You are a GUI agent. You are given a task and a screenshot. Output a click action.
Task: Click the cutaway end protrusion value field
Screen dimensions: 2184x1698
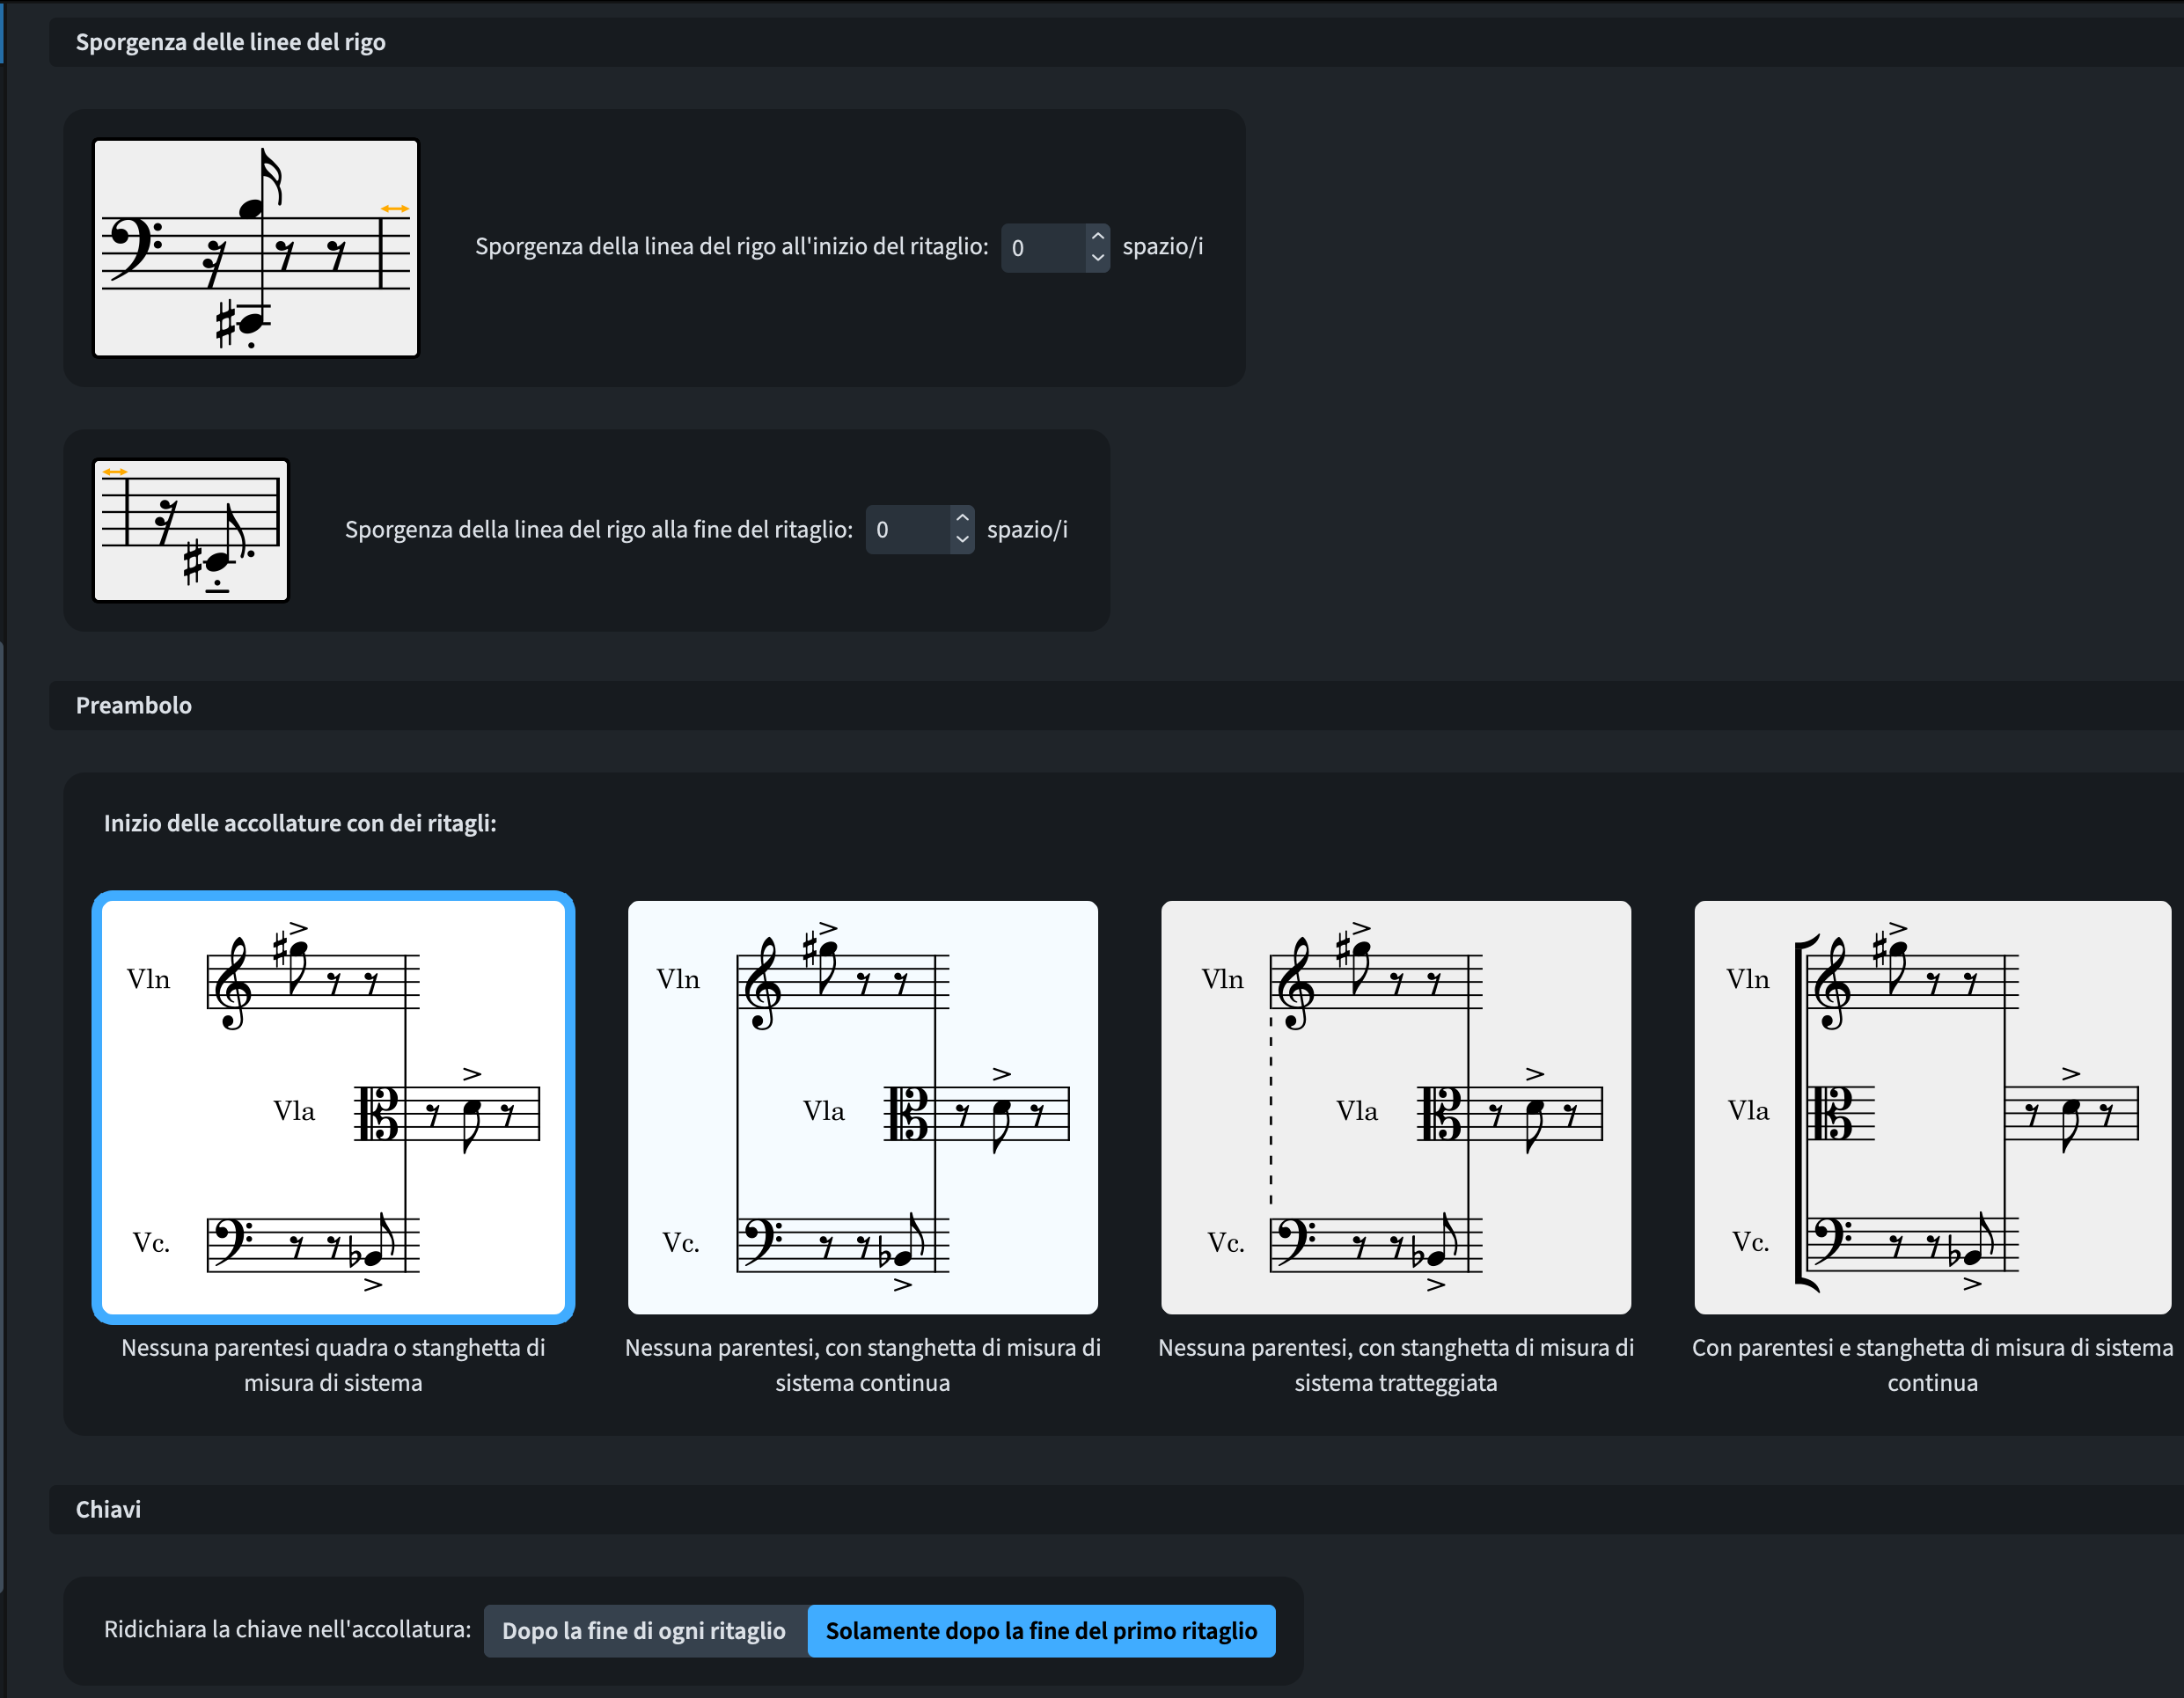pyautogui.click(x=907, y=530)
